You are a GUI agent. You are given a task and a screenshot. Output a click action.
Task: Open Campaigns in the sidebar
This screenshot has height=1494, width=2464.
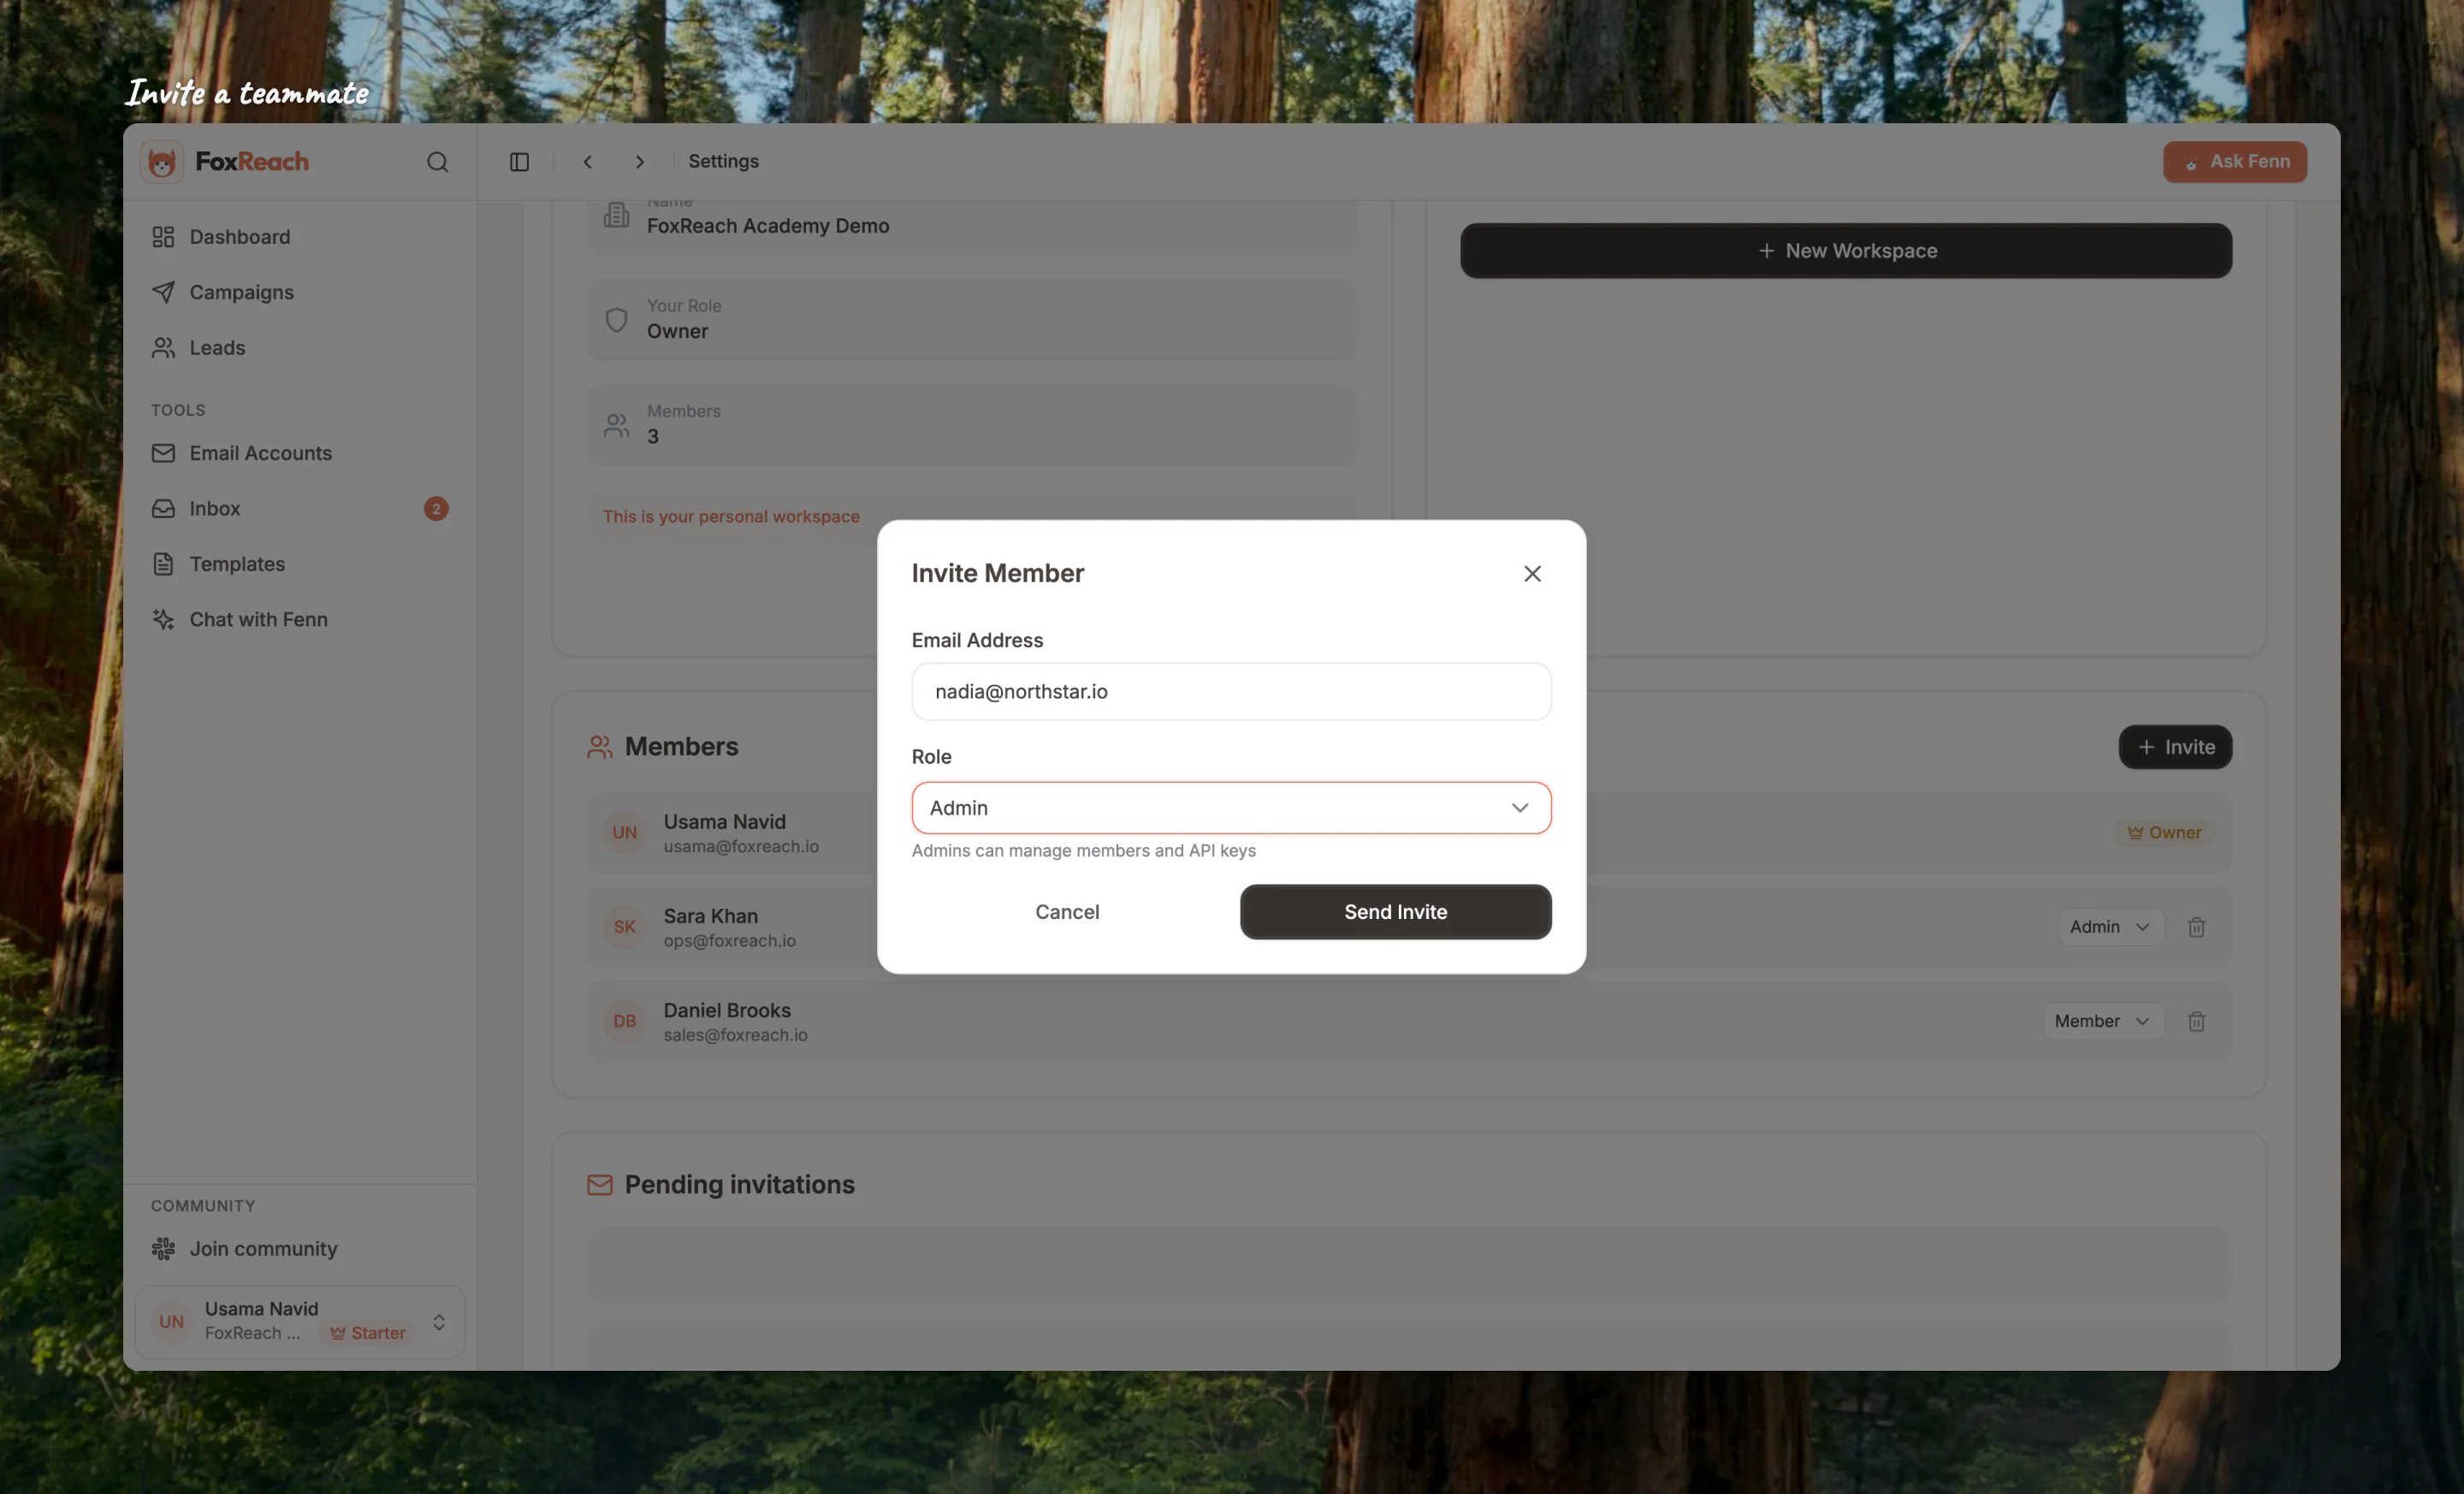[300, 292]
